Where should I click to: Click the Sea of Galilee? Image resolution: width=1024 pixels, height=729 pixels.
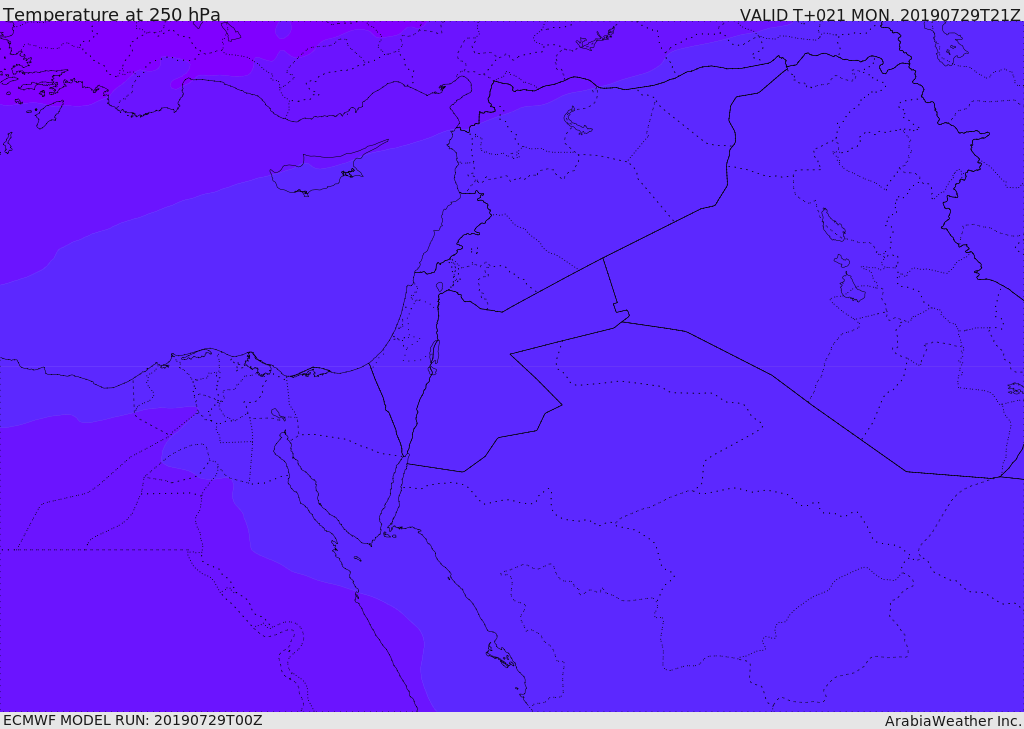(440, 287)
